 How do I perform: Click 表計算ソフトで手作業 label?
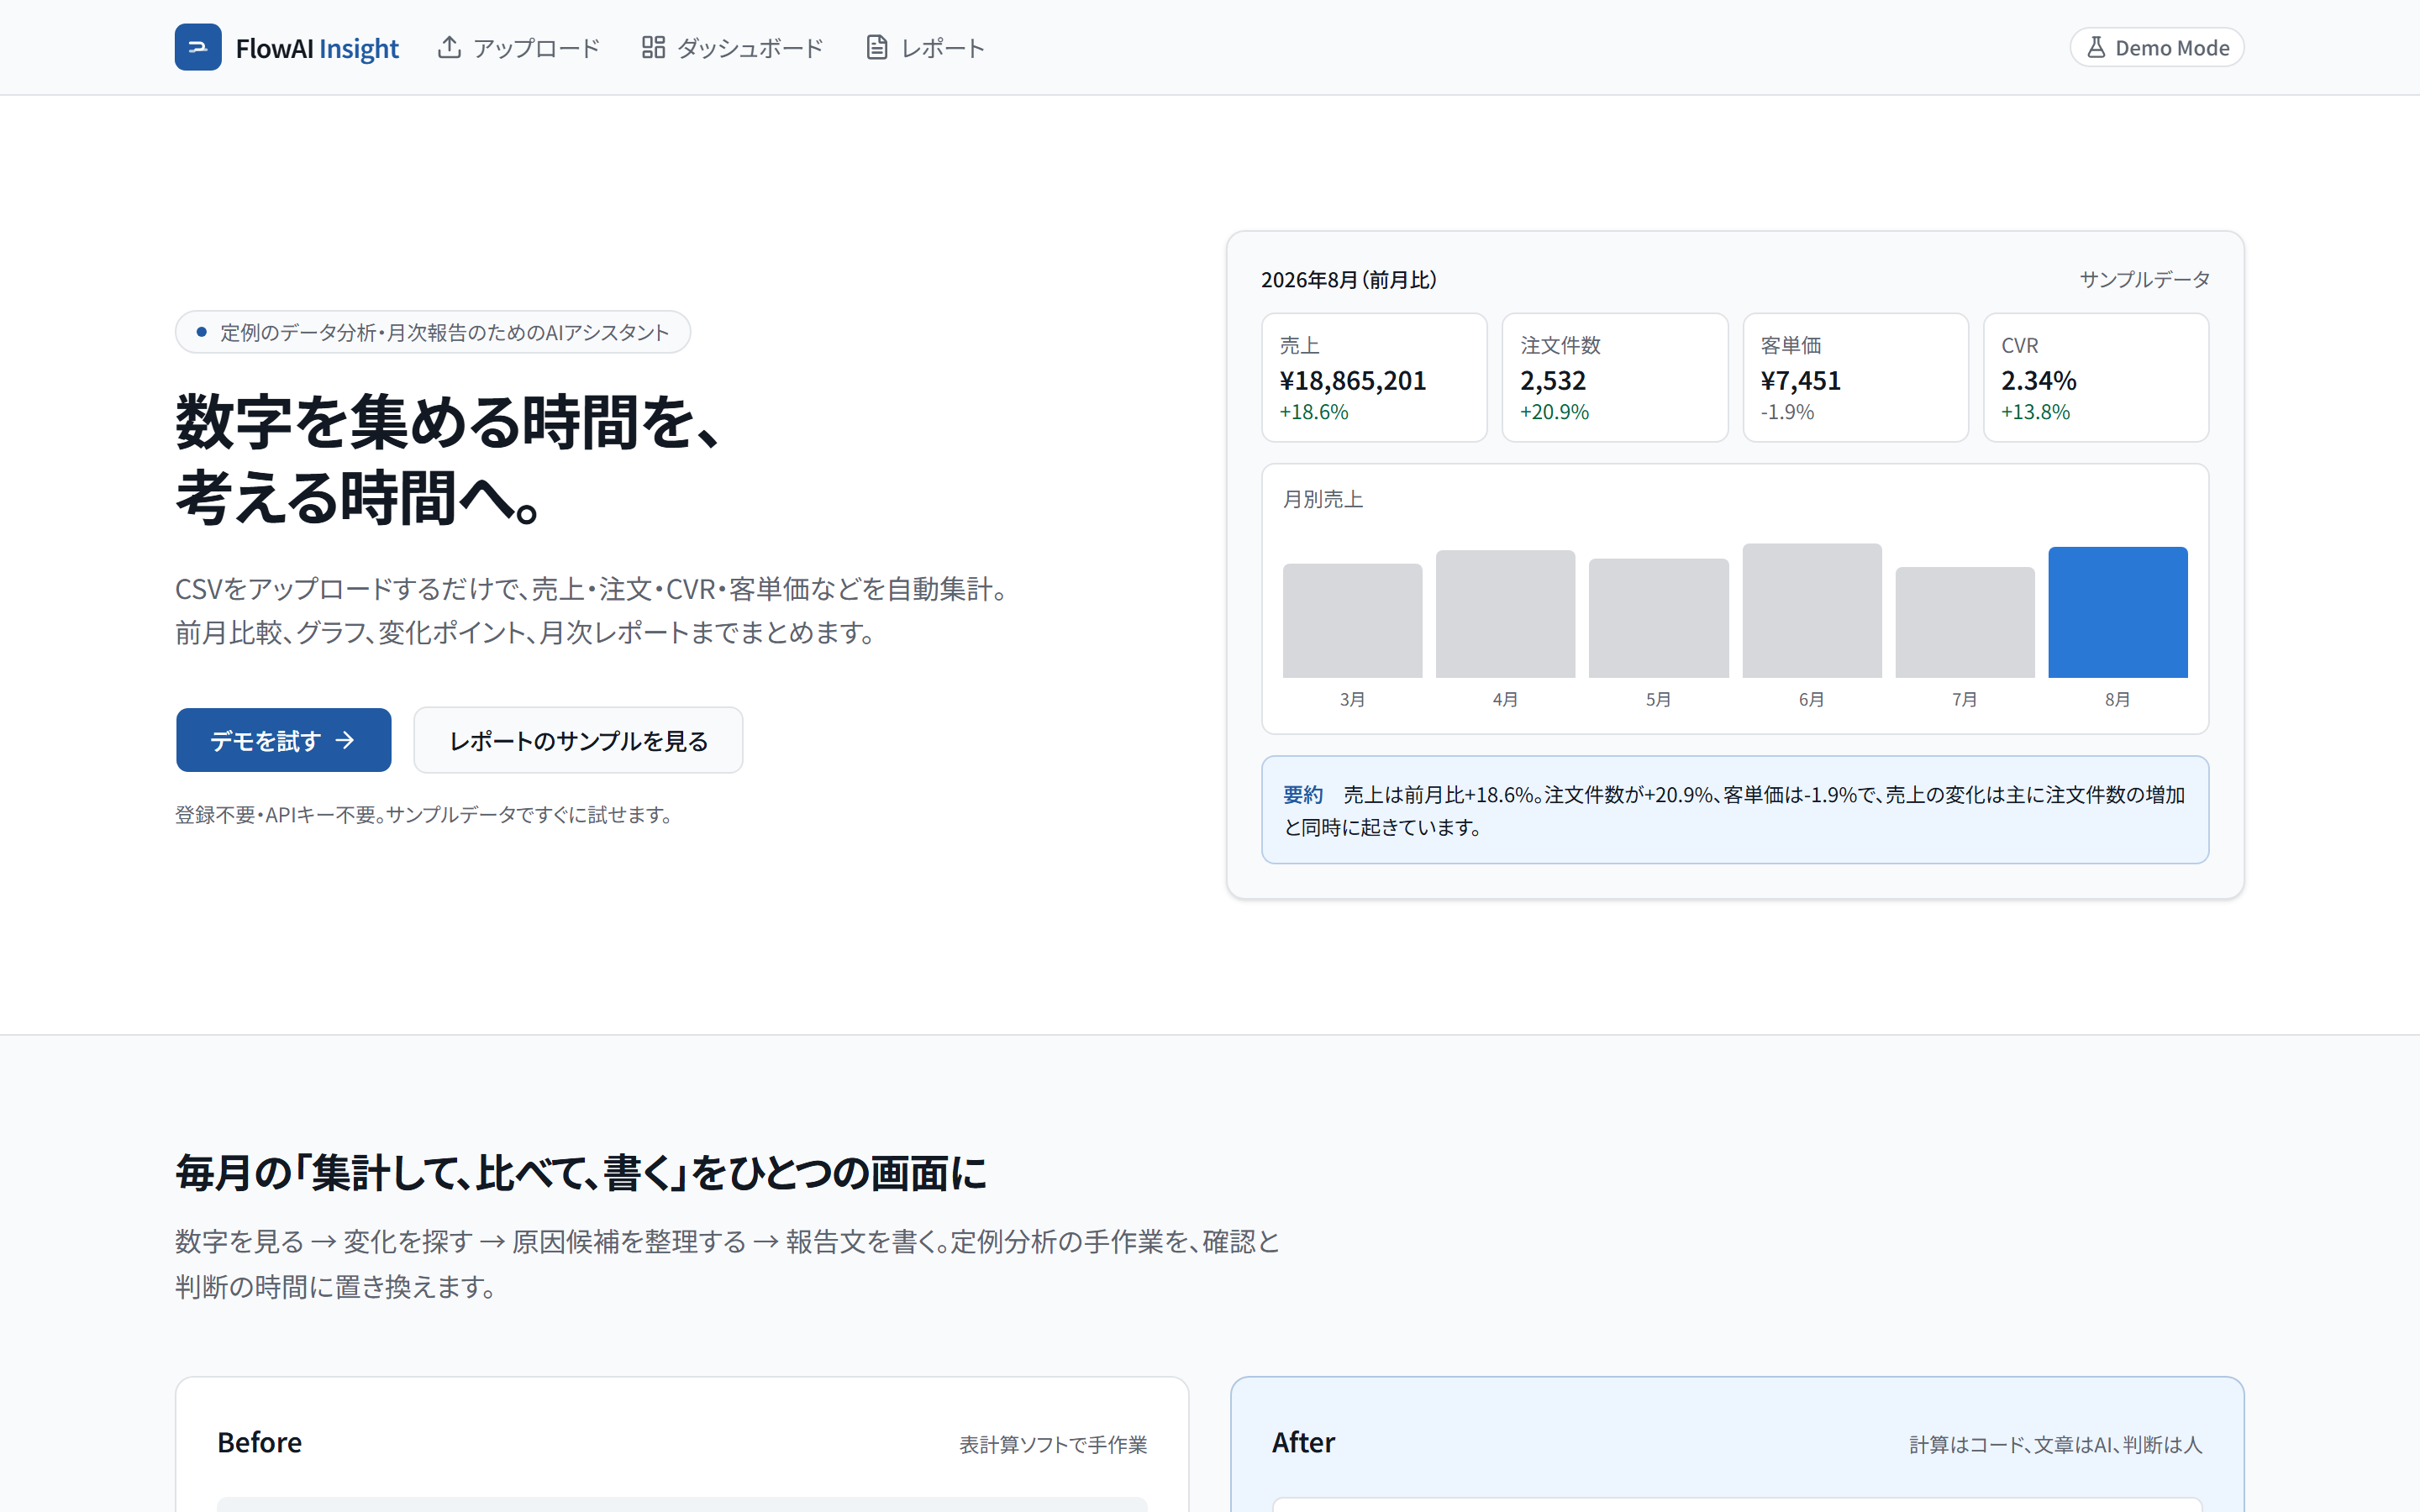(1053, 1445)
